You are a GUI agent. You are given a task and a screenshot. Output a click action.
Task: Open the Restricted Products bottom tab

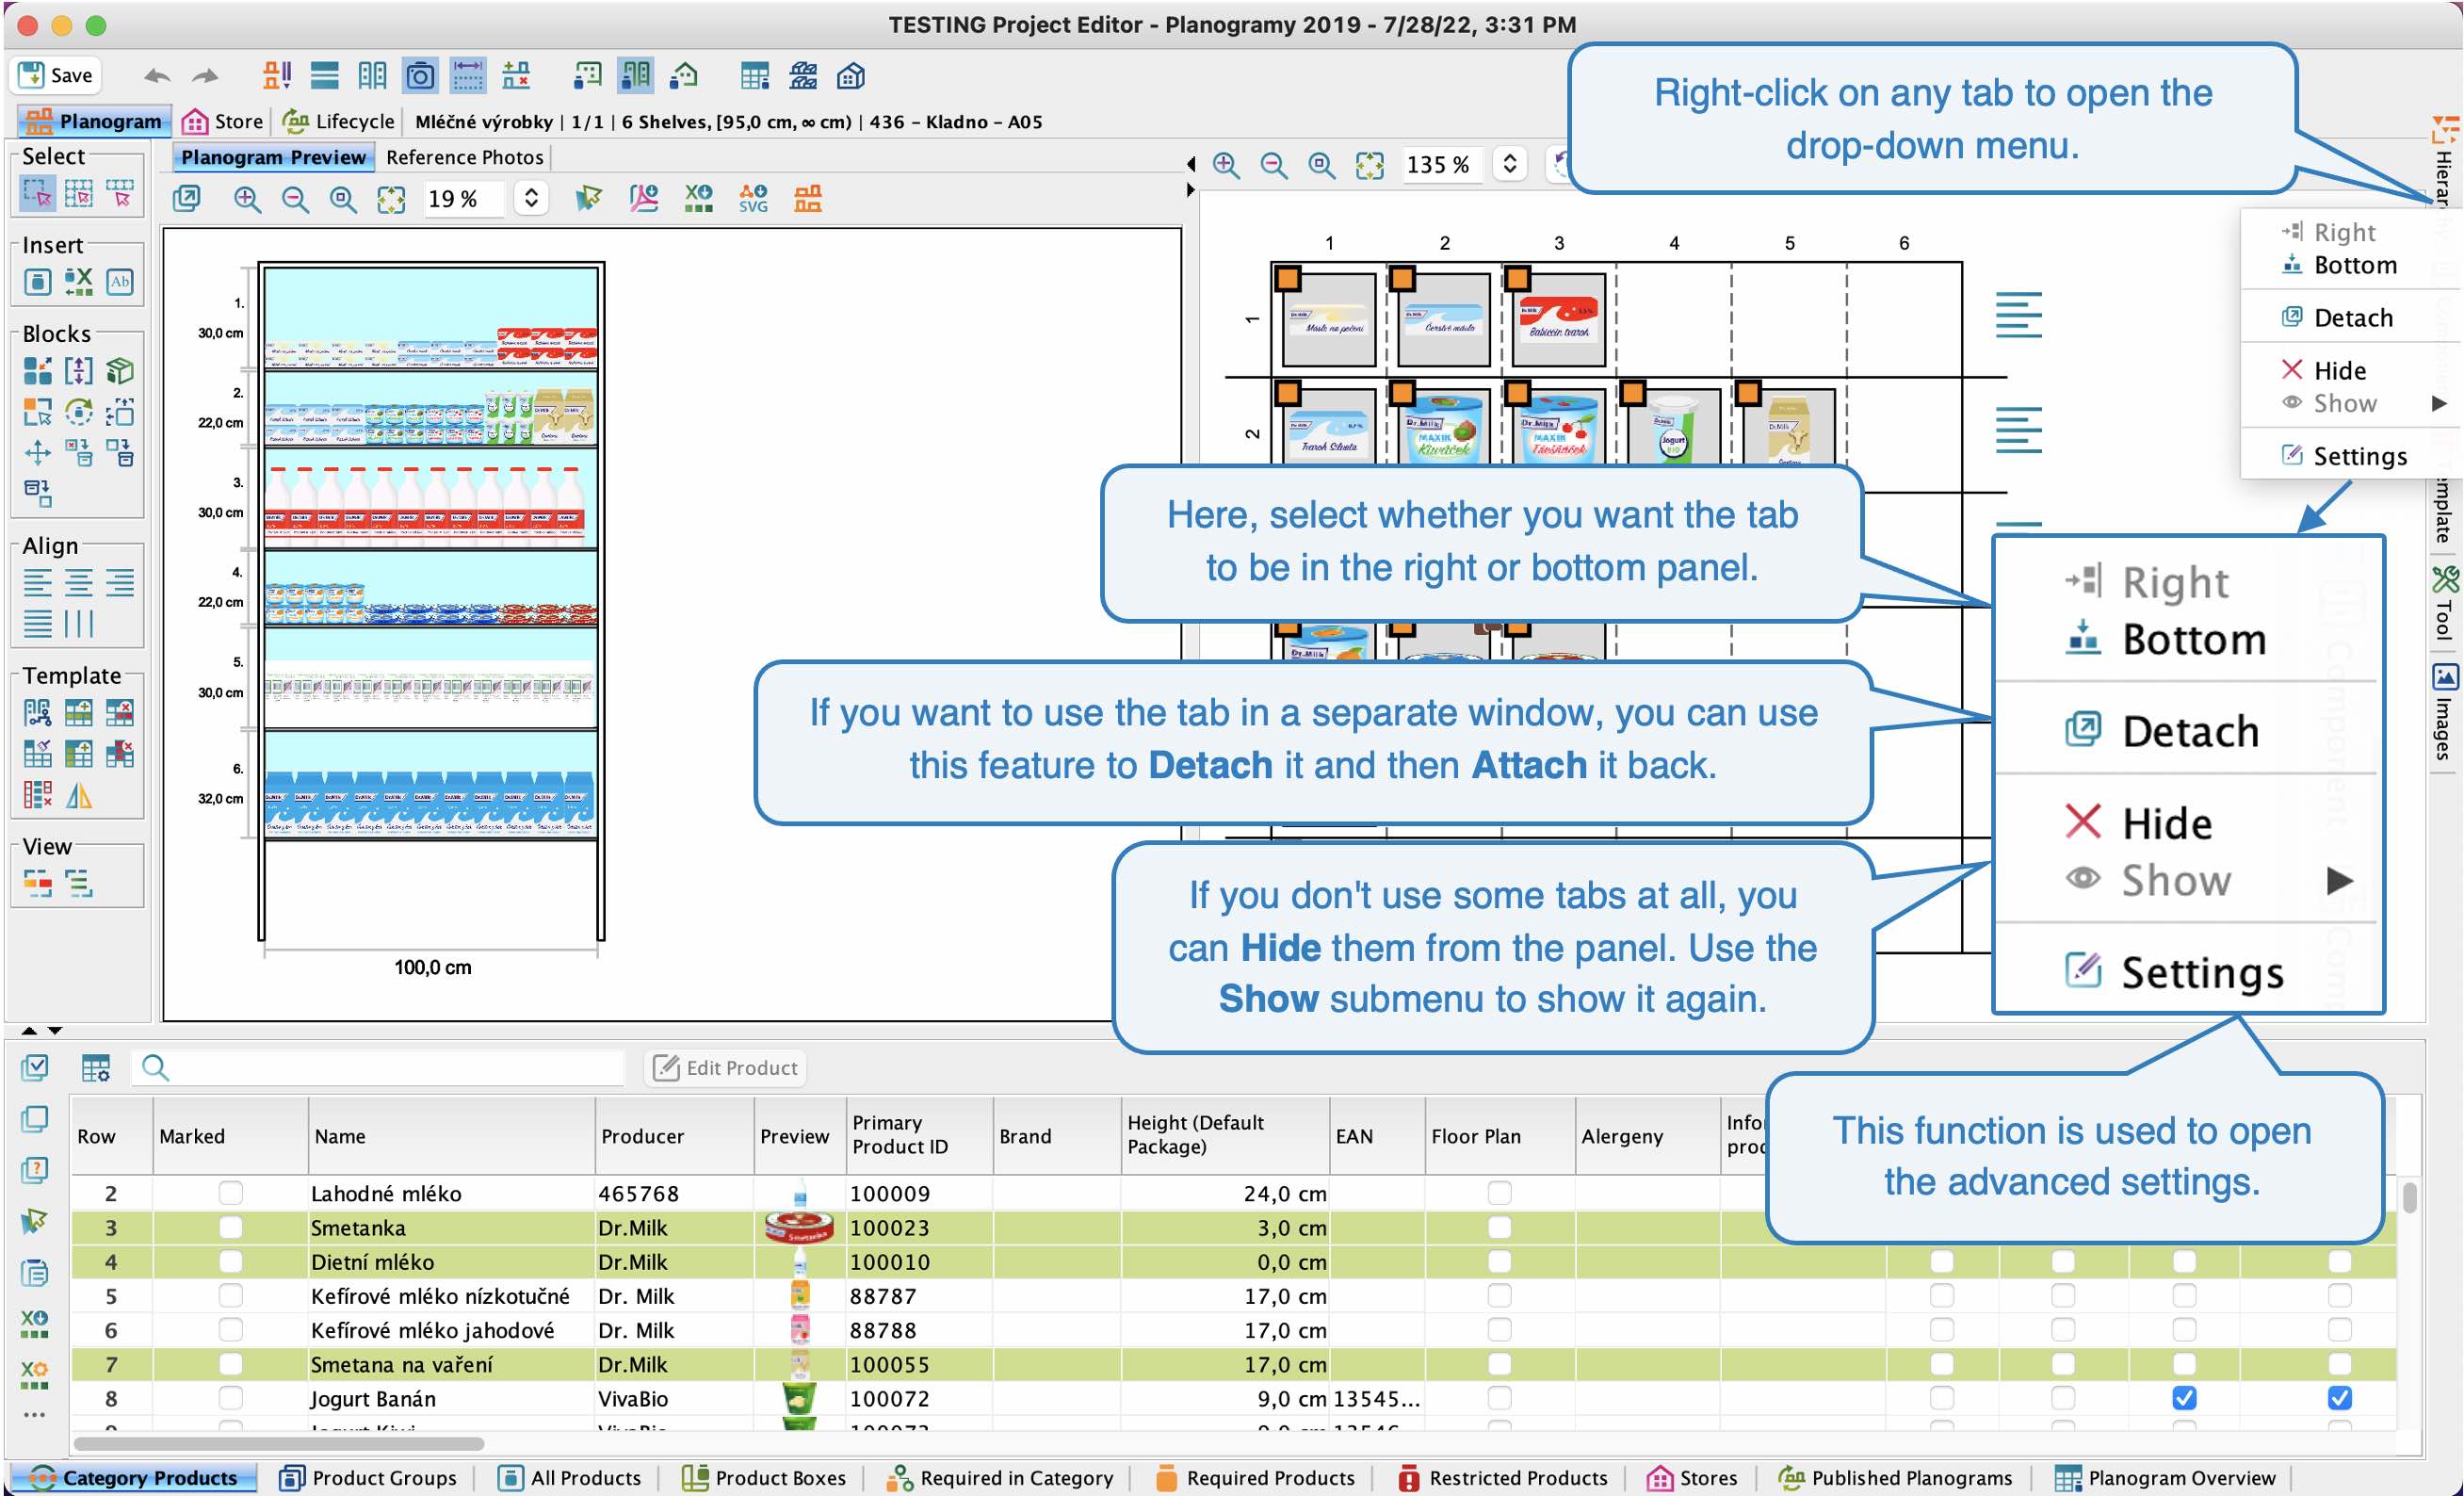point(1503,1478)
